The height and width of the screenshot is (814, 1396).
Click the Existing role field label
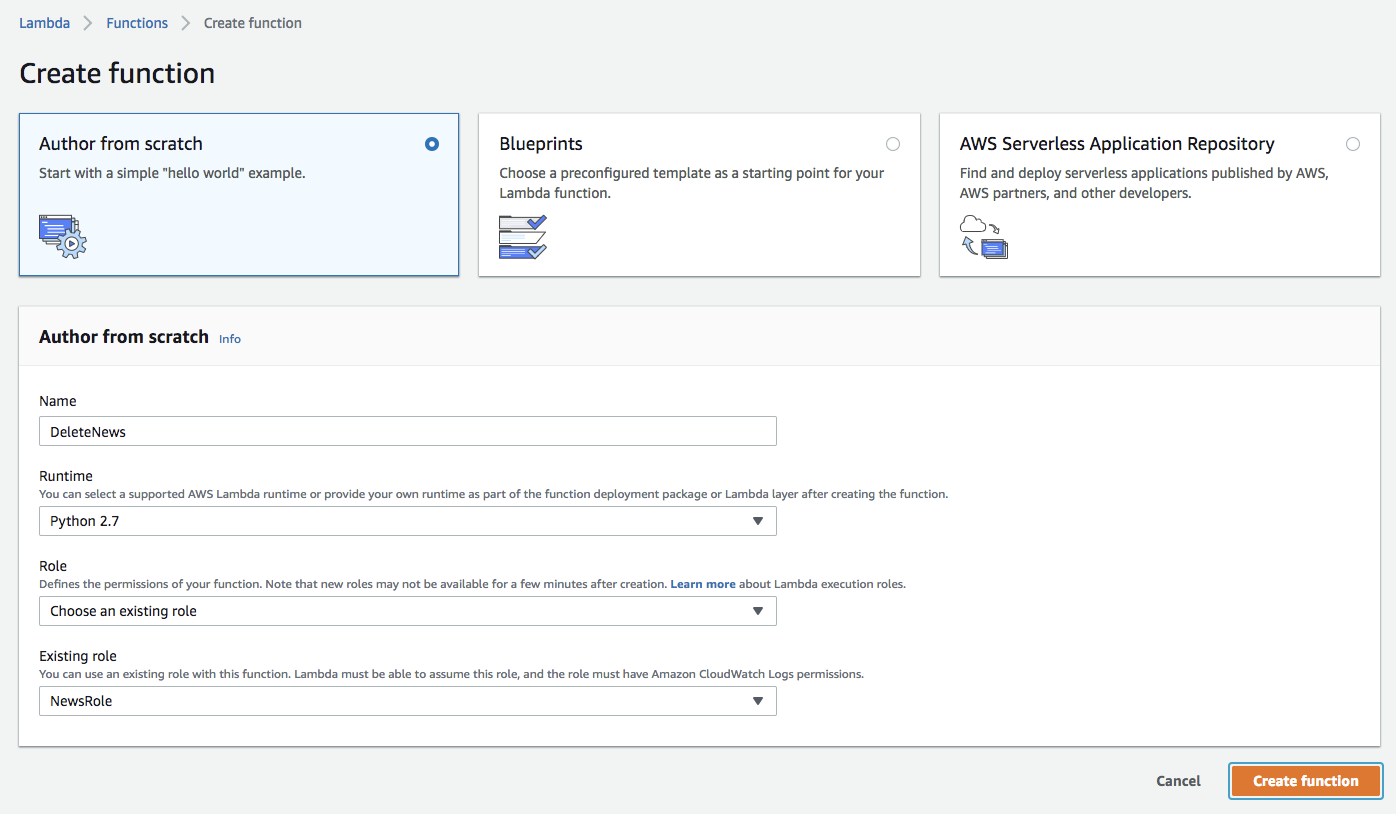pyautogui.click(x=78, y=656)
